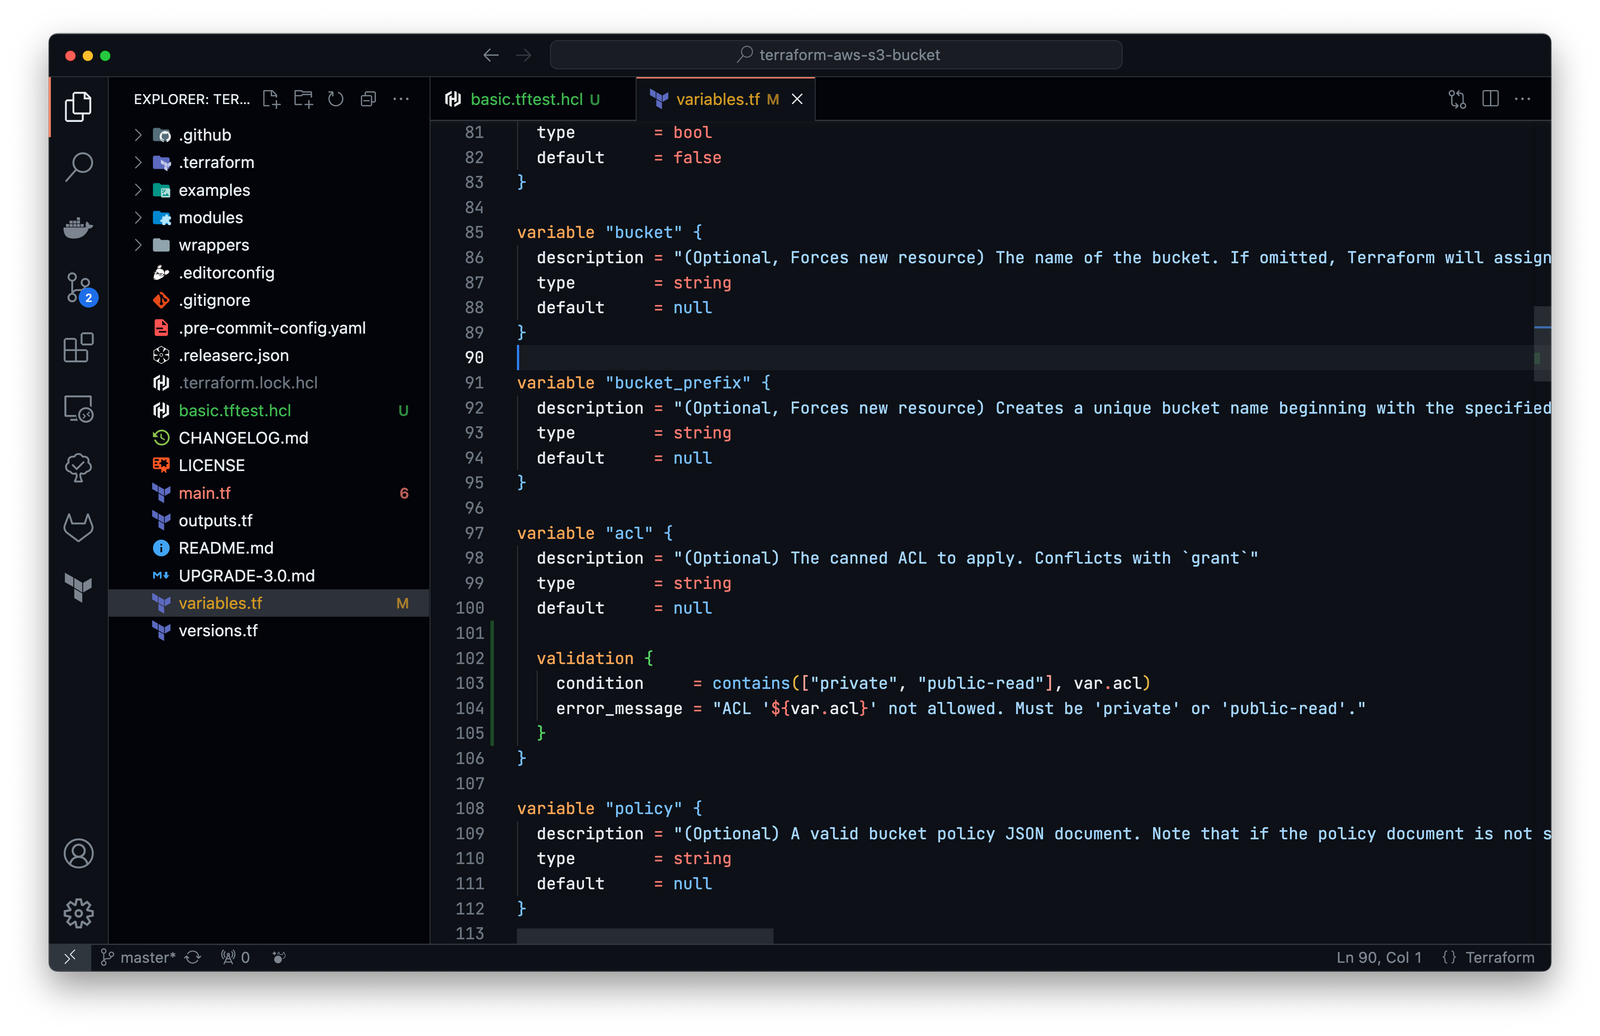Refresh the Explorer file tree

pyautogui.click(x=336, y=99)
